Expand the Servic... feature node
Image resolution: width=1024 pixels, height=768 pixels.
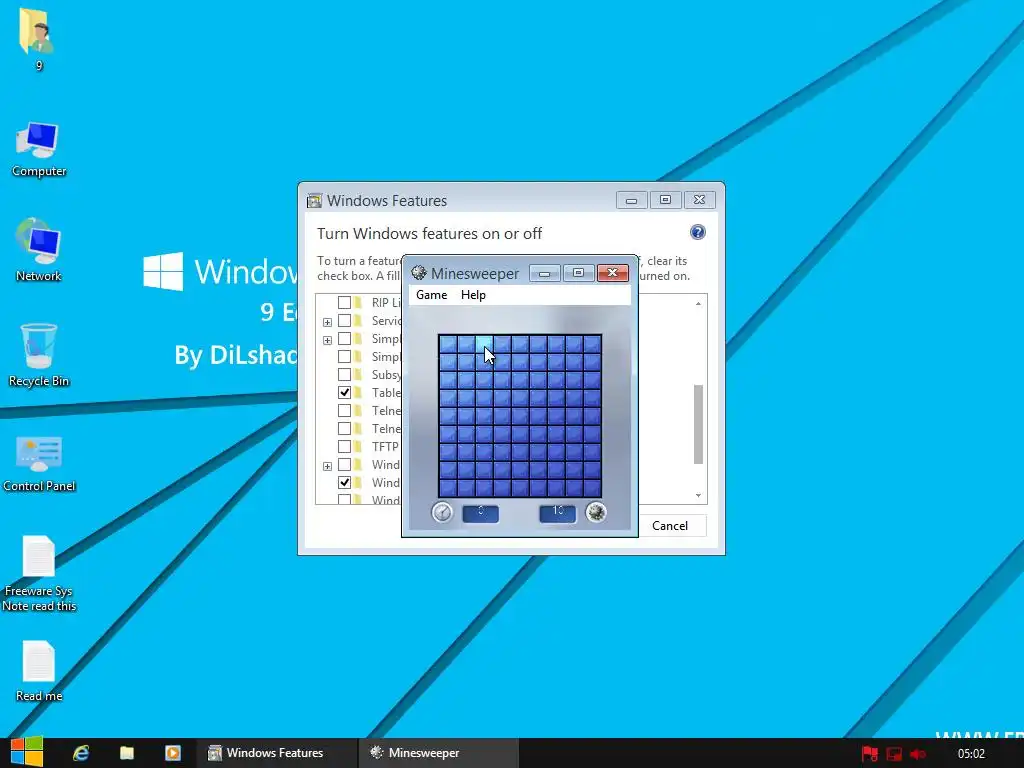(x=327, y=322)
